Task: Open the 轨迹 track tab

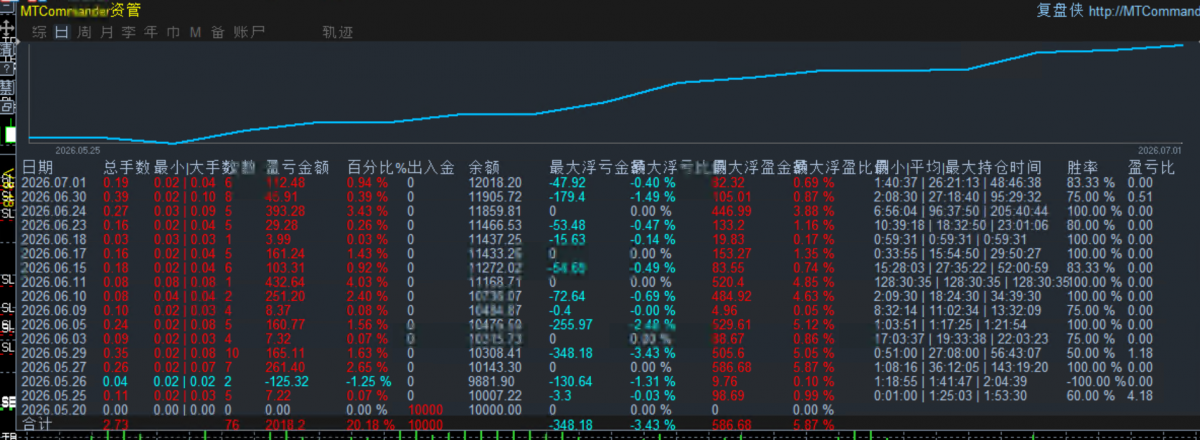Action: coord(337,32)
